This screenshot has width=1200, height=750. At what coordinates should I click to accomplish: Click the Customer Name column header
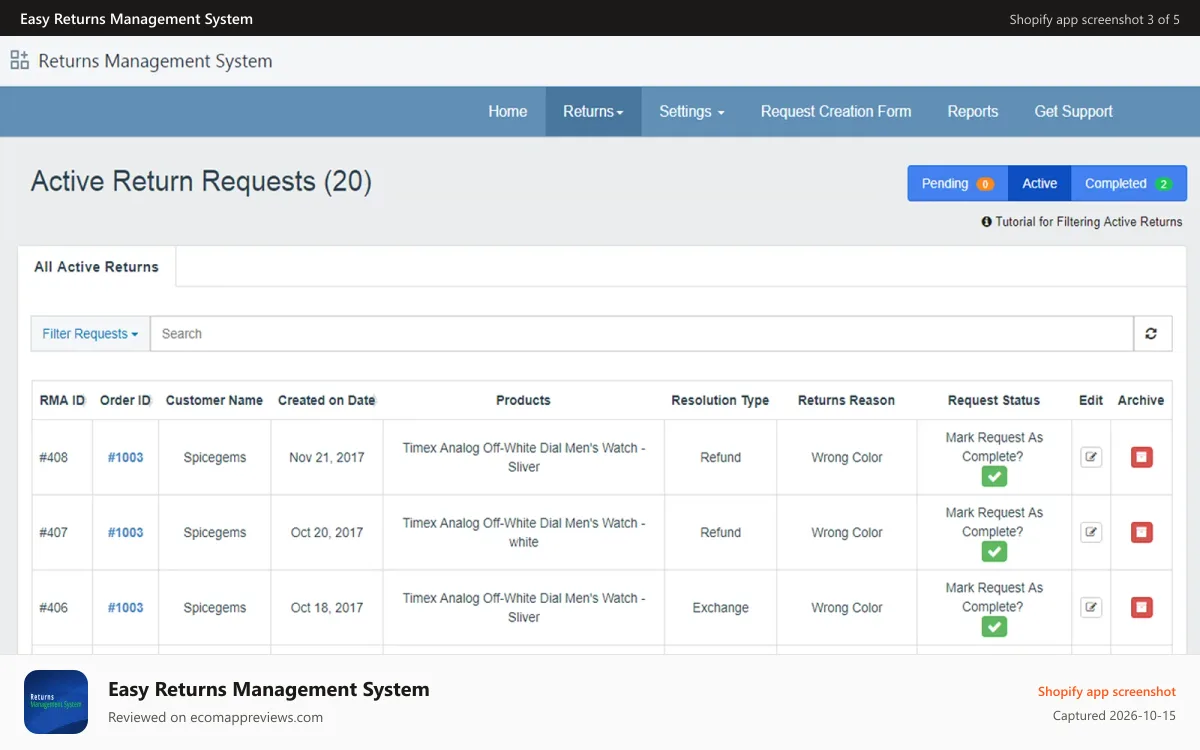(214, 400)
